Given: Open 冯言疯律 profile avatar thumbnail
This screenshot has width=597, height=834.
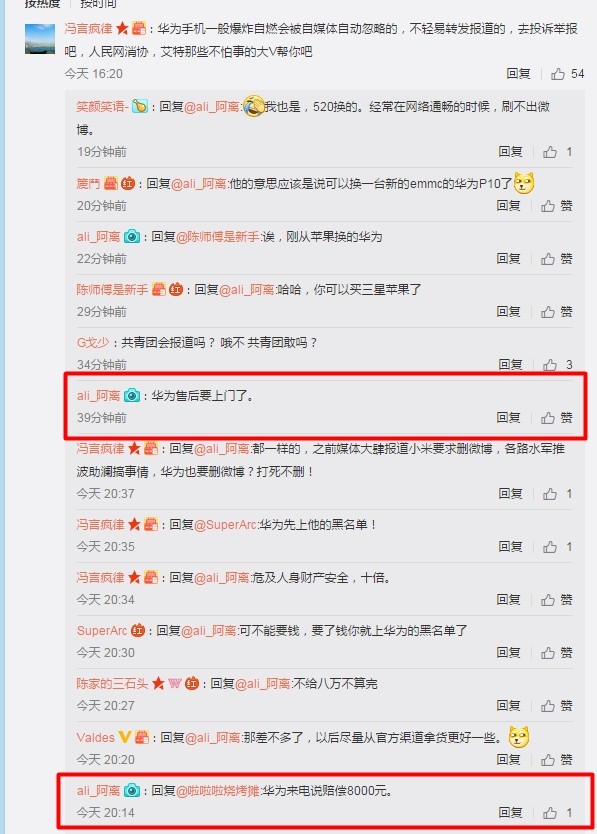Looking at the screenshot, I should (x=40, y=39).
